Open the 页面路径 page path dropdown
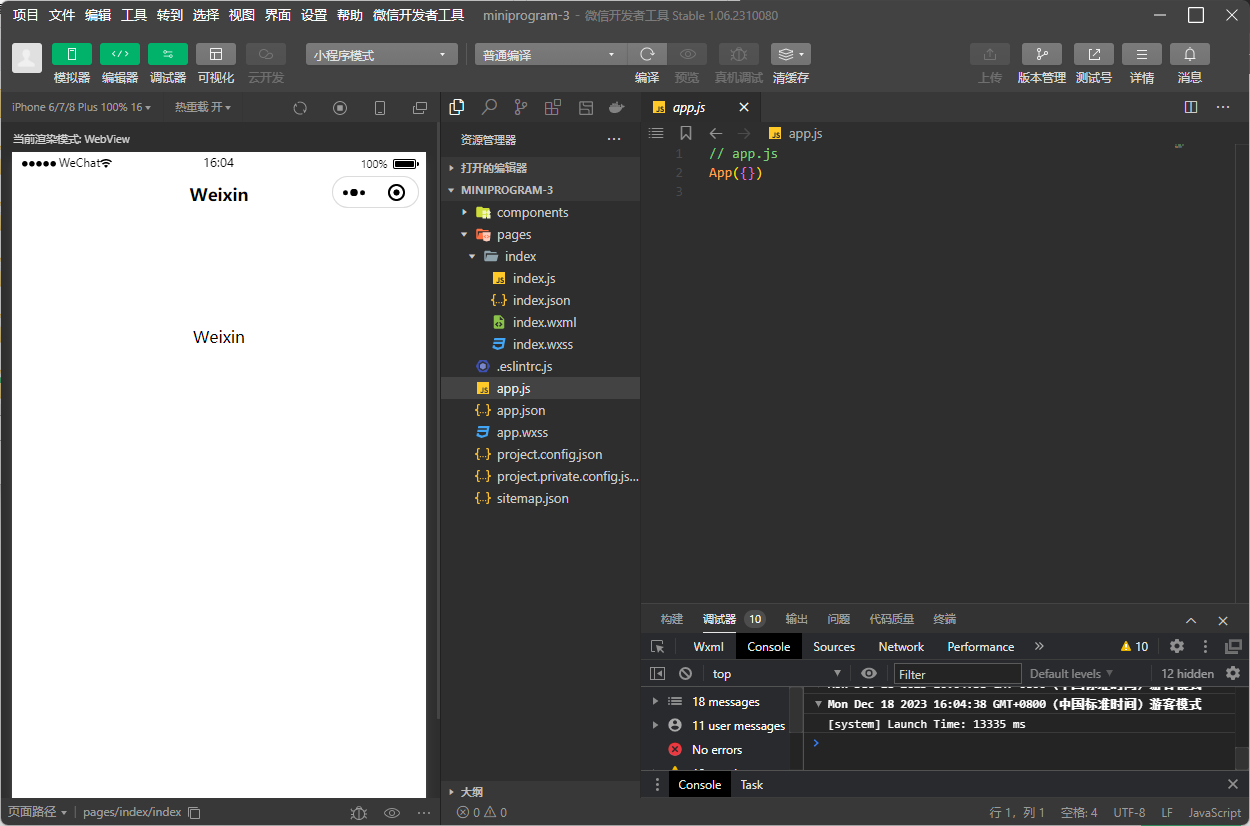 pos(38,812)
